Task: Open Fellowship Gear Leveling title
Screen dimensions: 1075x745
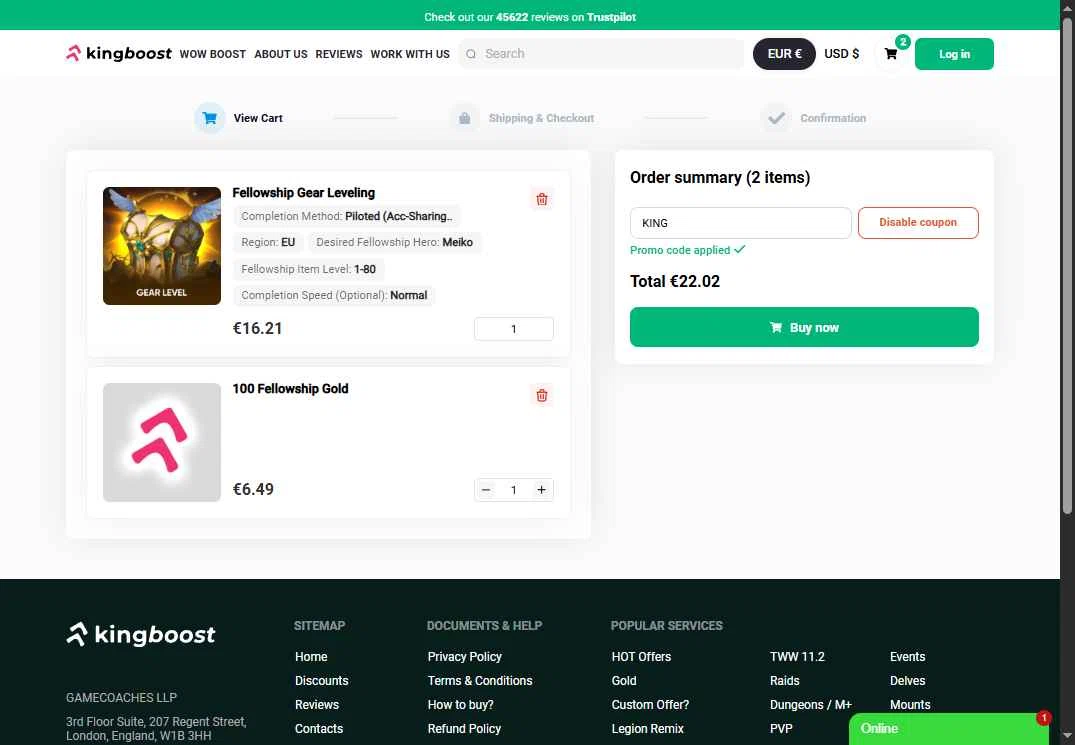Action: coord(303,193)
